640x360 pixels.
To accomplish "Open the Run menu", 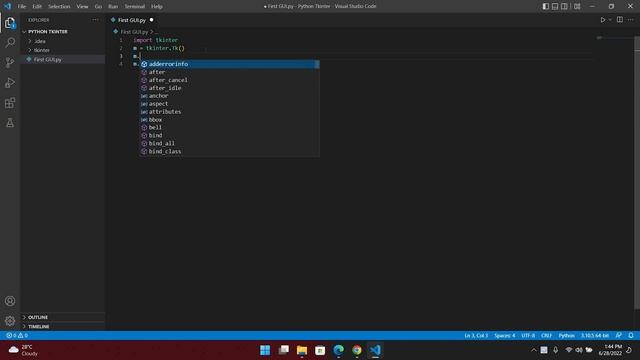I will click(113, 6).
